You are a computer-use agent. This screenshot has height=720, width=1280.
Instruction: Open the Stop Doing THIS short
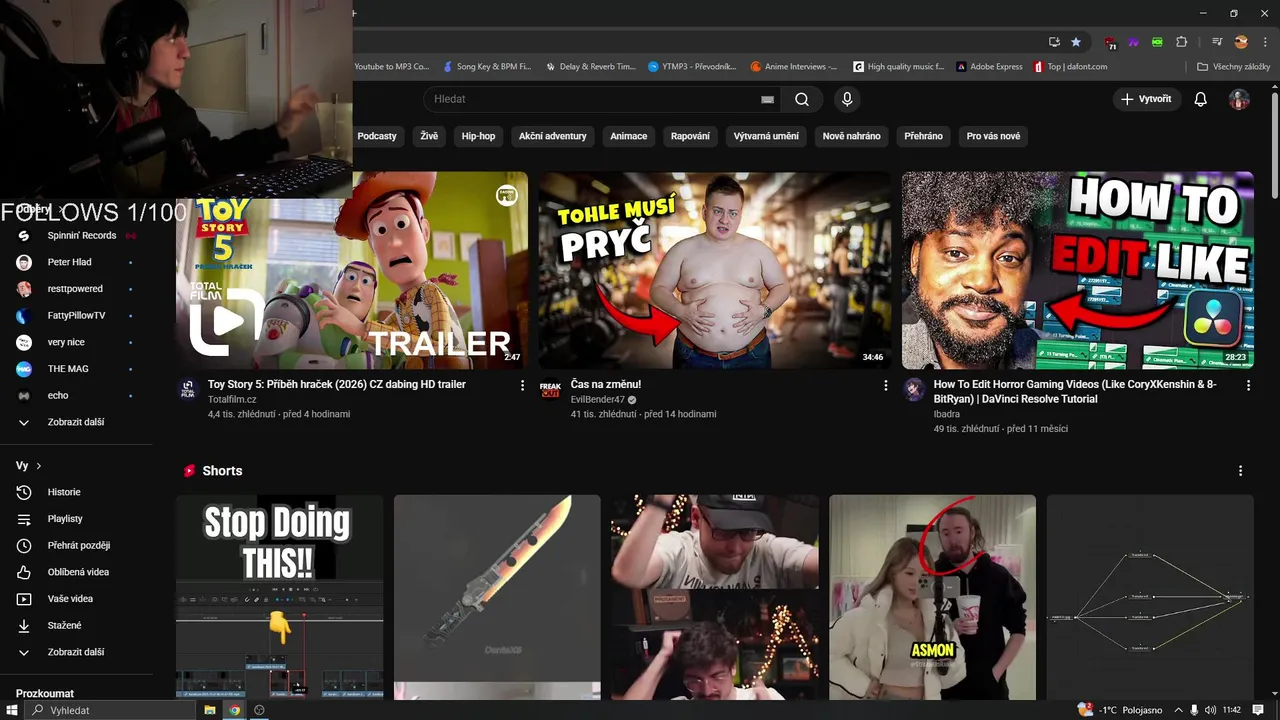click(279, 597)
